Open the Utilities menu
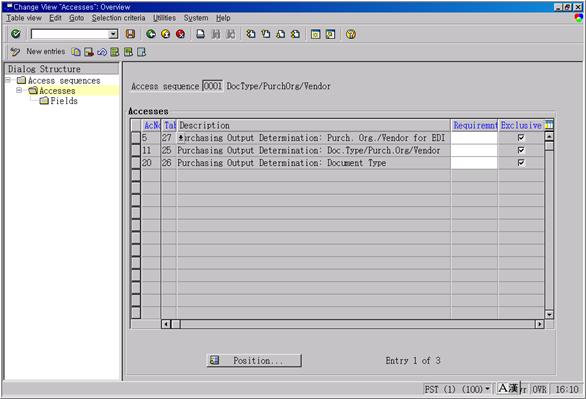Screen dimensions: 586x399 tap(164, 18)
